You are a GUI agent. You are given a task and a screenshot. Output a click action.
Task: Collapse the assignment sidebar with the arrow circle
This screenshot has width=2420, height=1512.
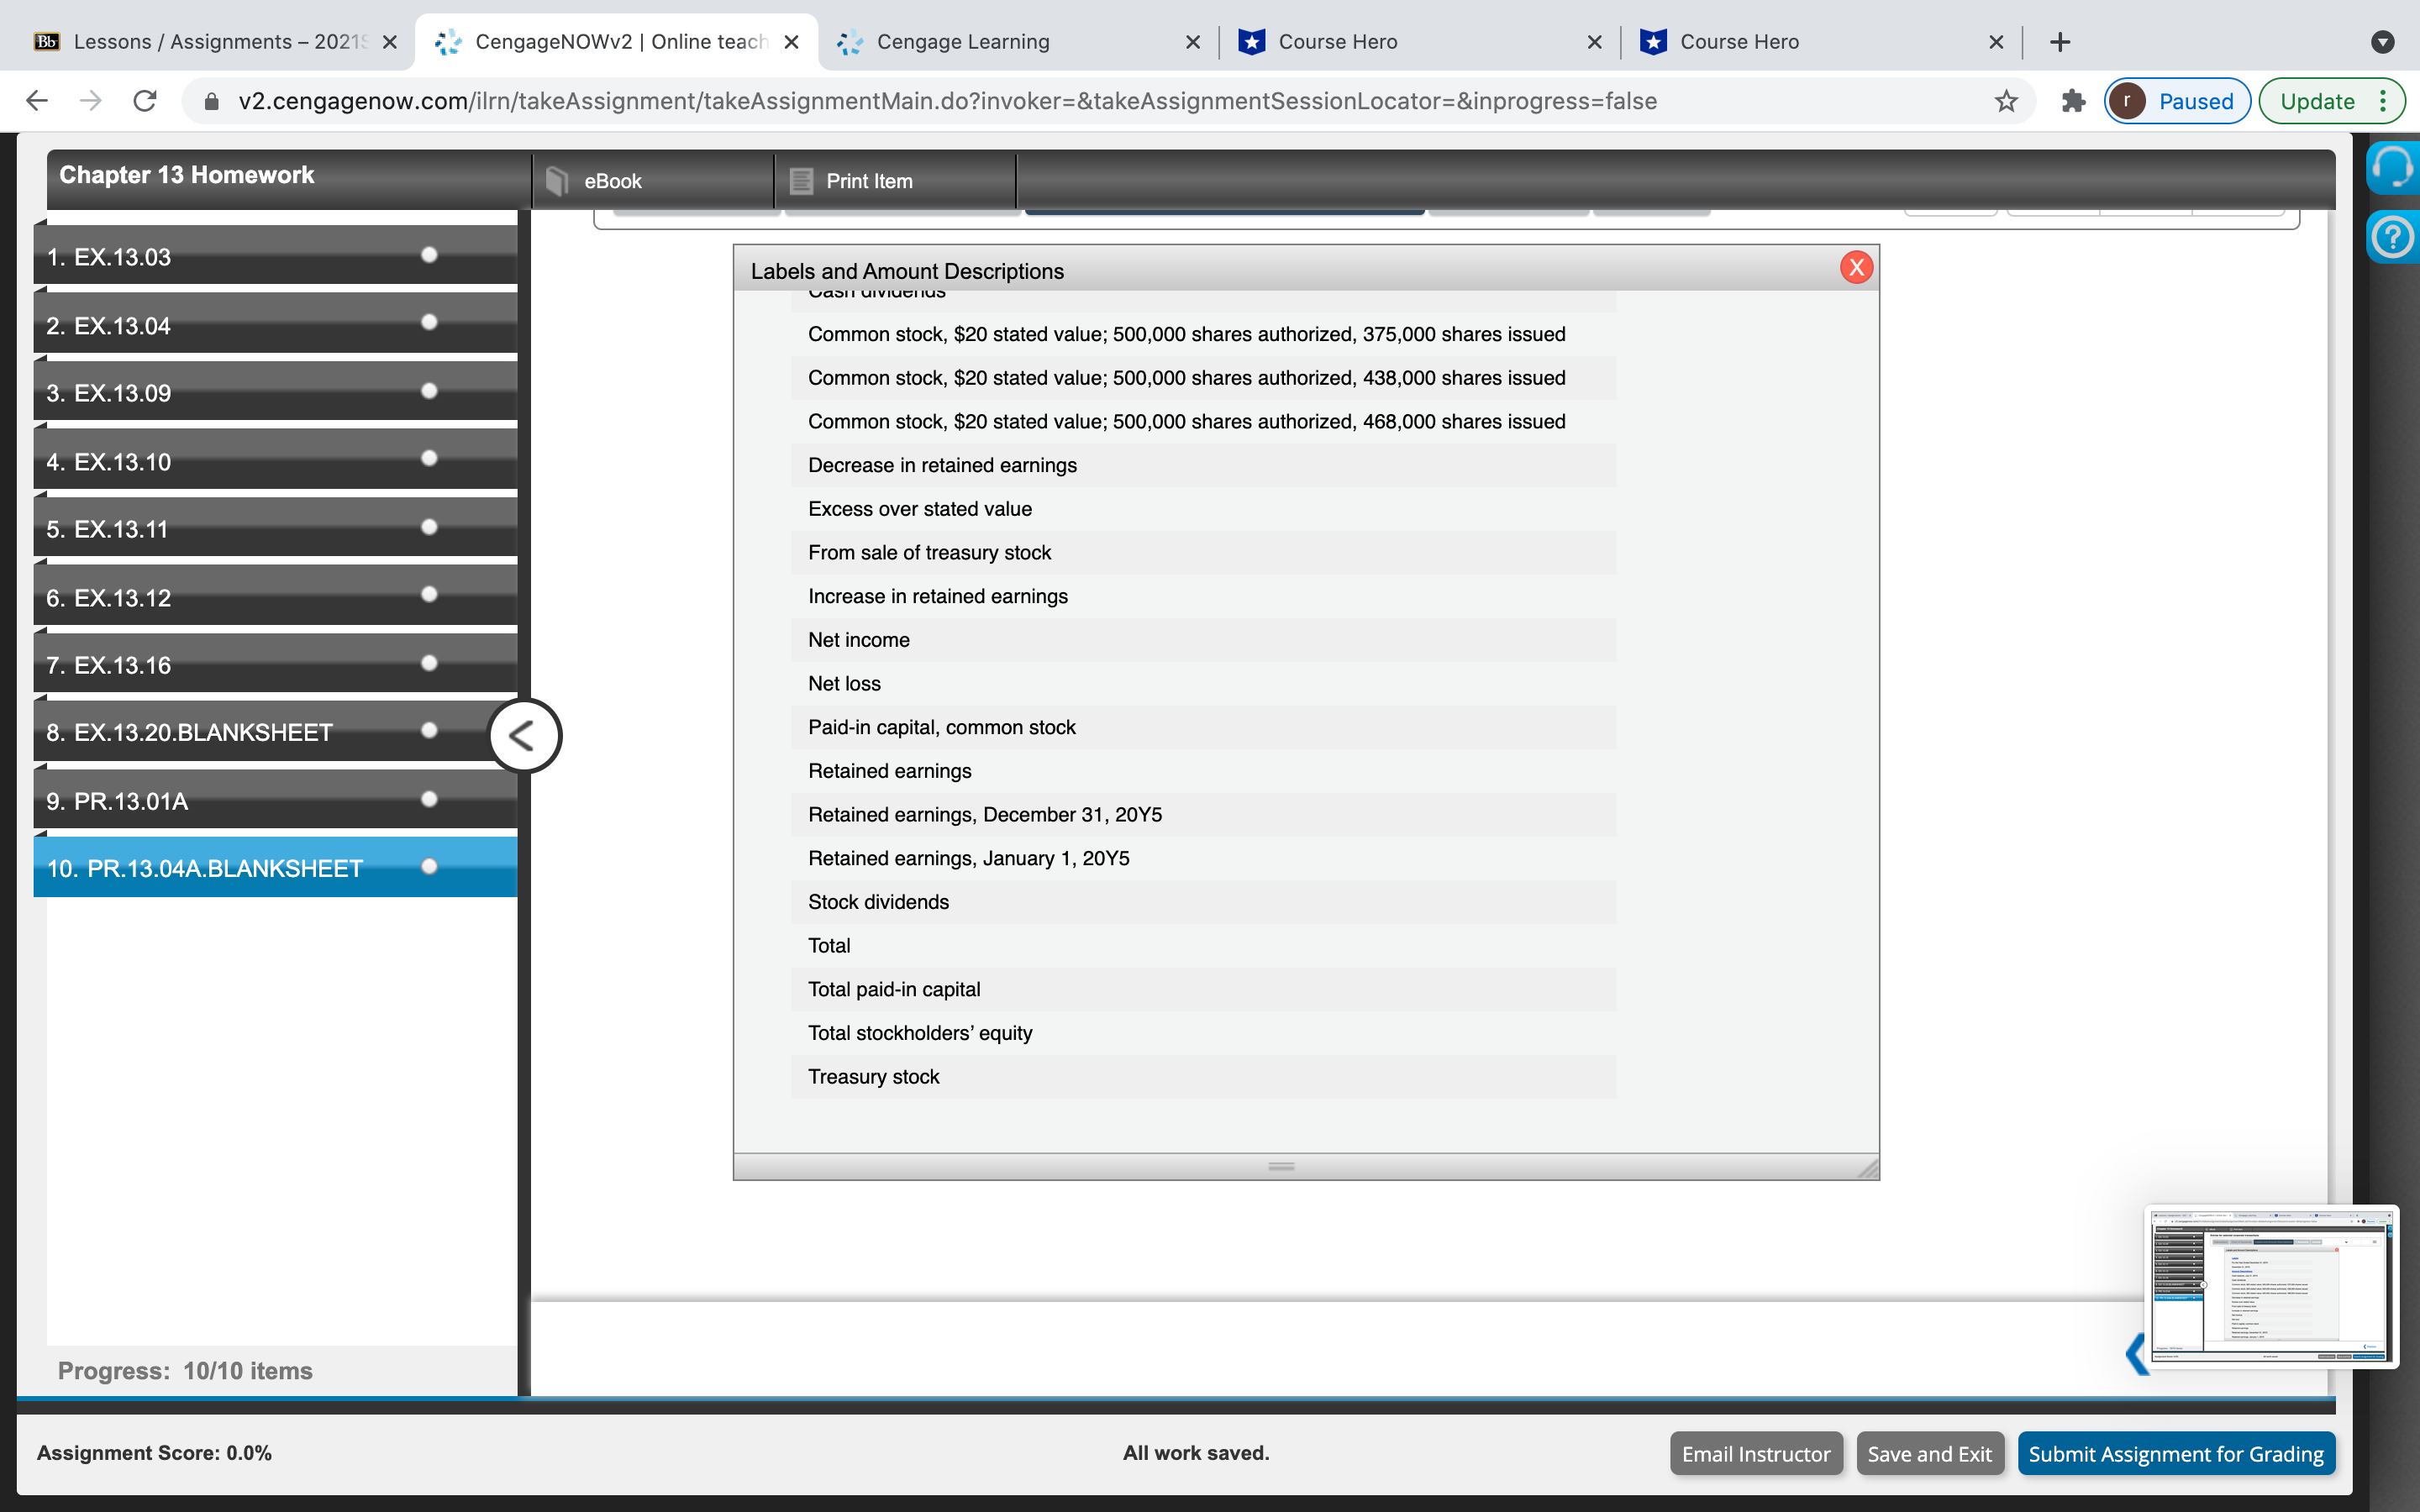[x=524, y=736]
